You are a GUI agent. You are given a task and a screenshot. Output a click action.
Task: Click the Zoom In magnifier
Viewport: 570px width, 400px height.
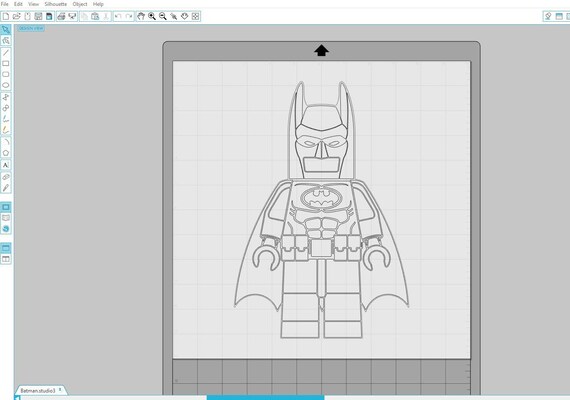152,16
